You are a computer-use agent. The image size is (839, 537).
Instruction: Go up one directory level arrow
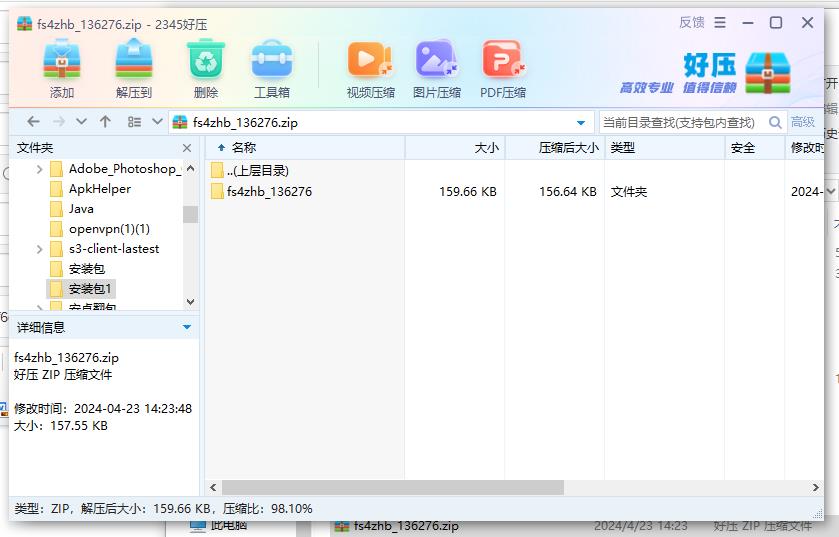[x=105, y=121]
